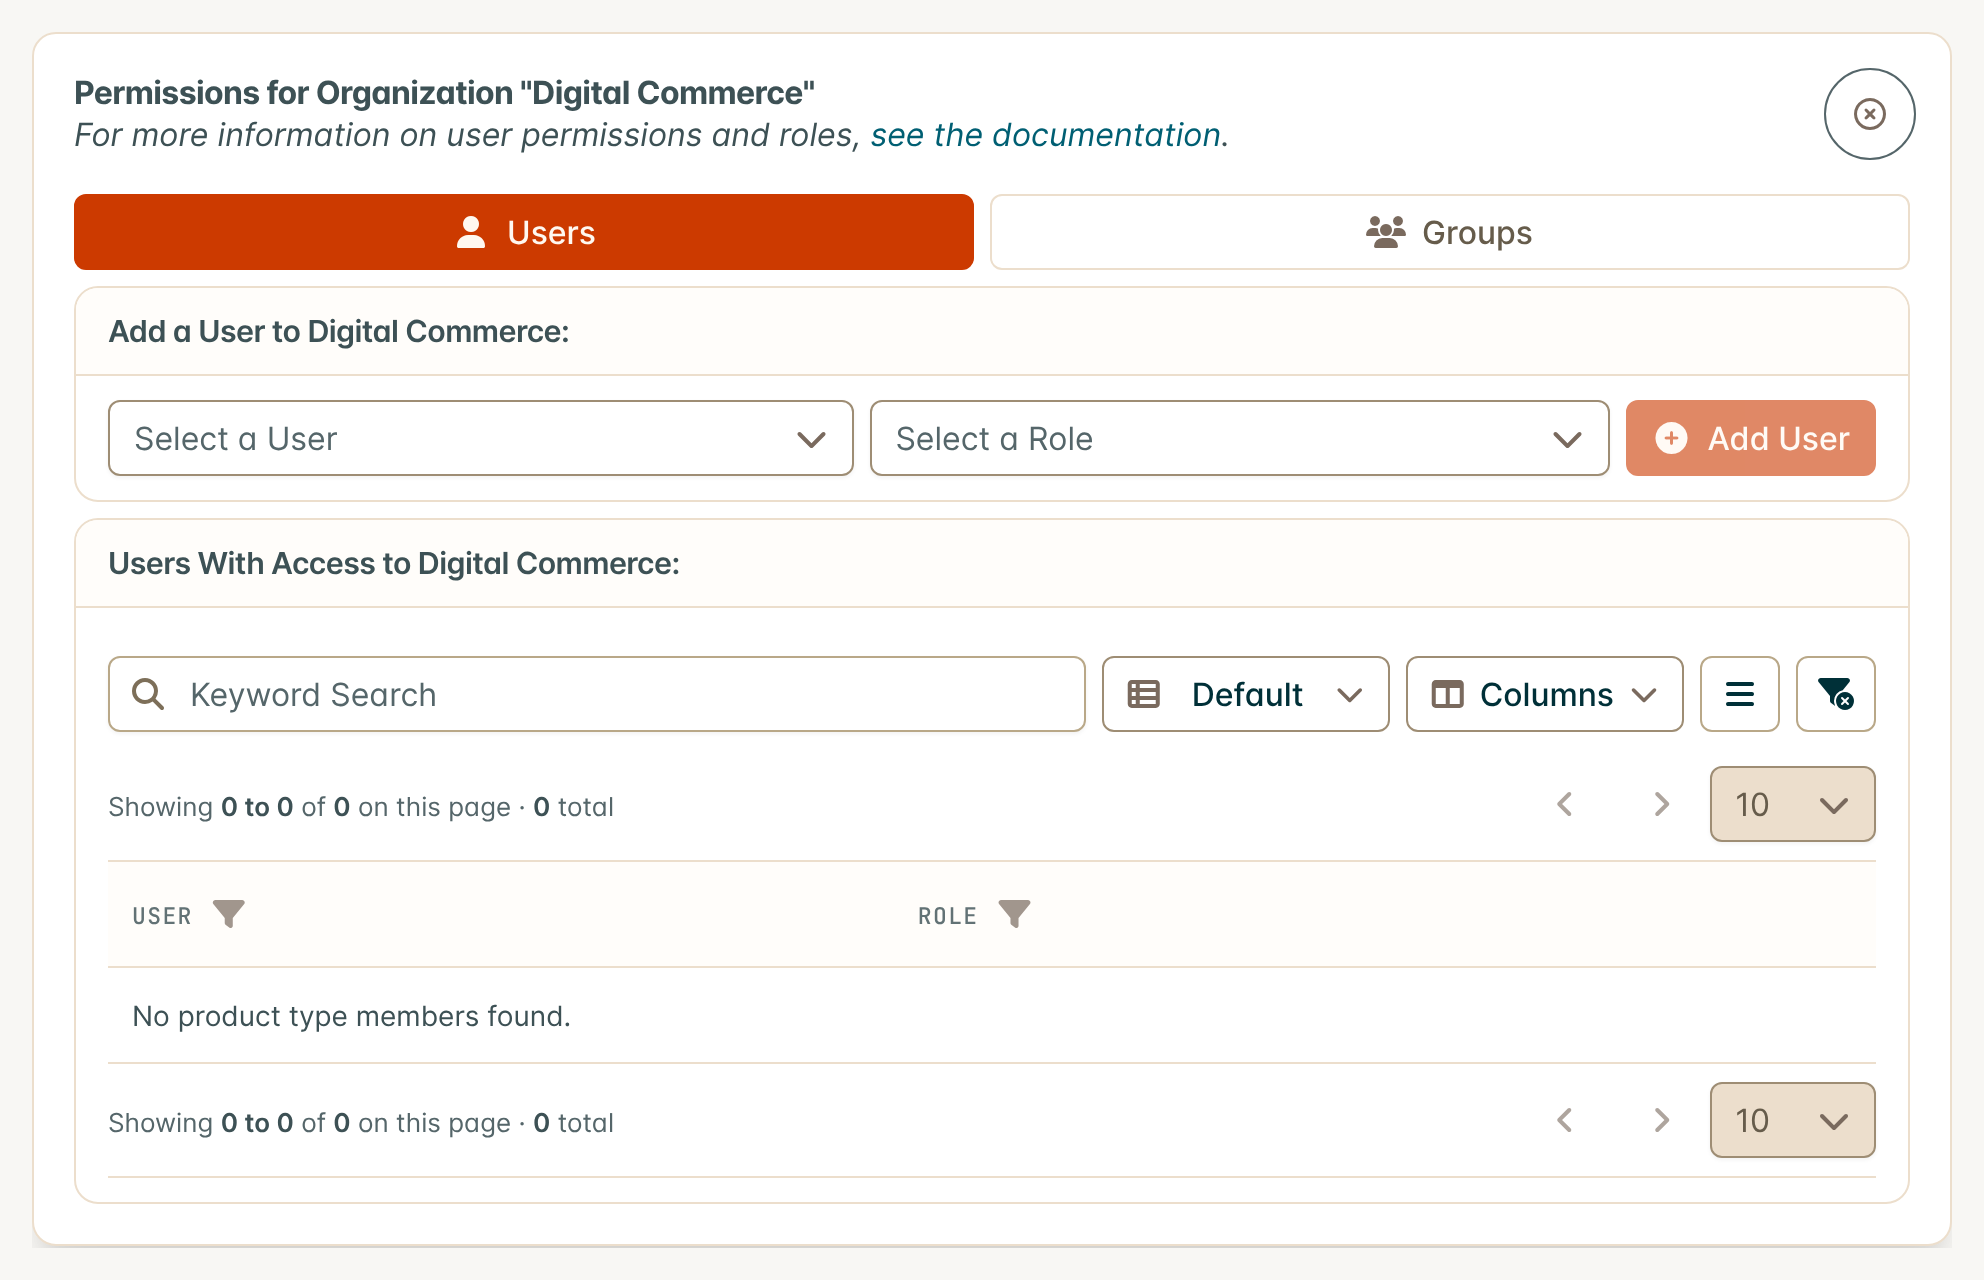The height and width of the screenshot is (1280, 1984).
Task: Open the Select a User dropdown
Action: pos(480,438)
